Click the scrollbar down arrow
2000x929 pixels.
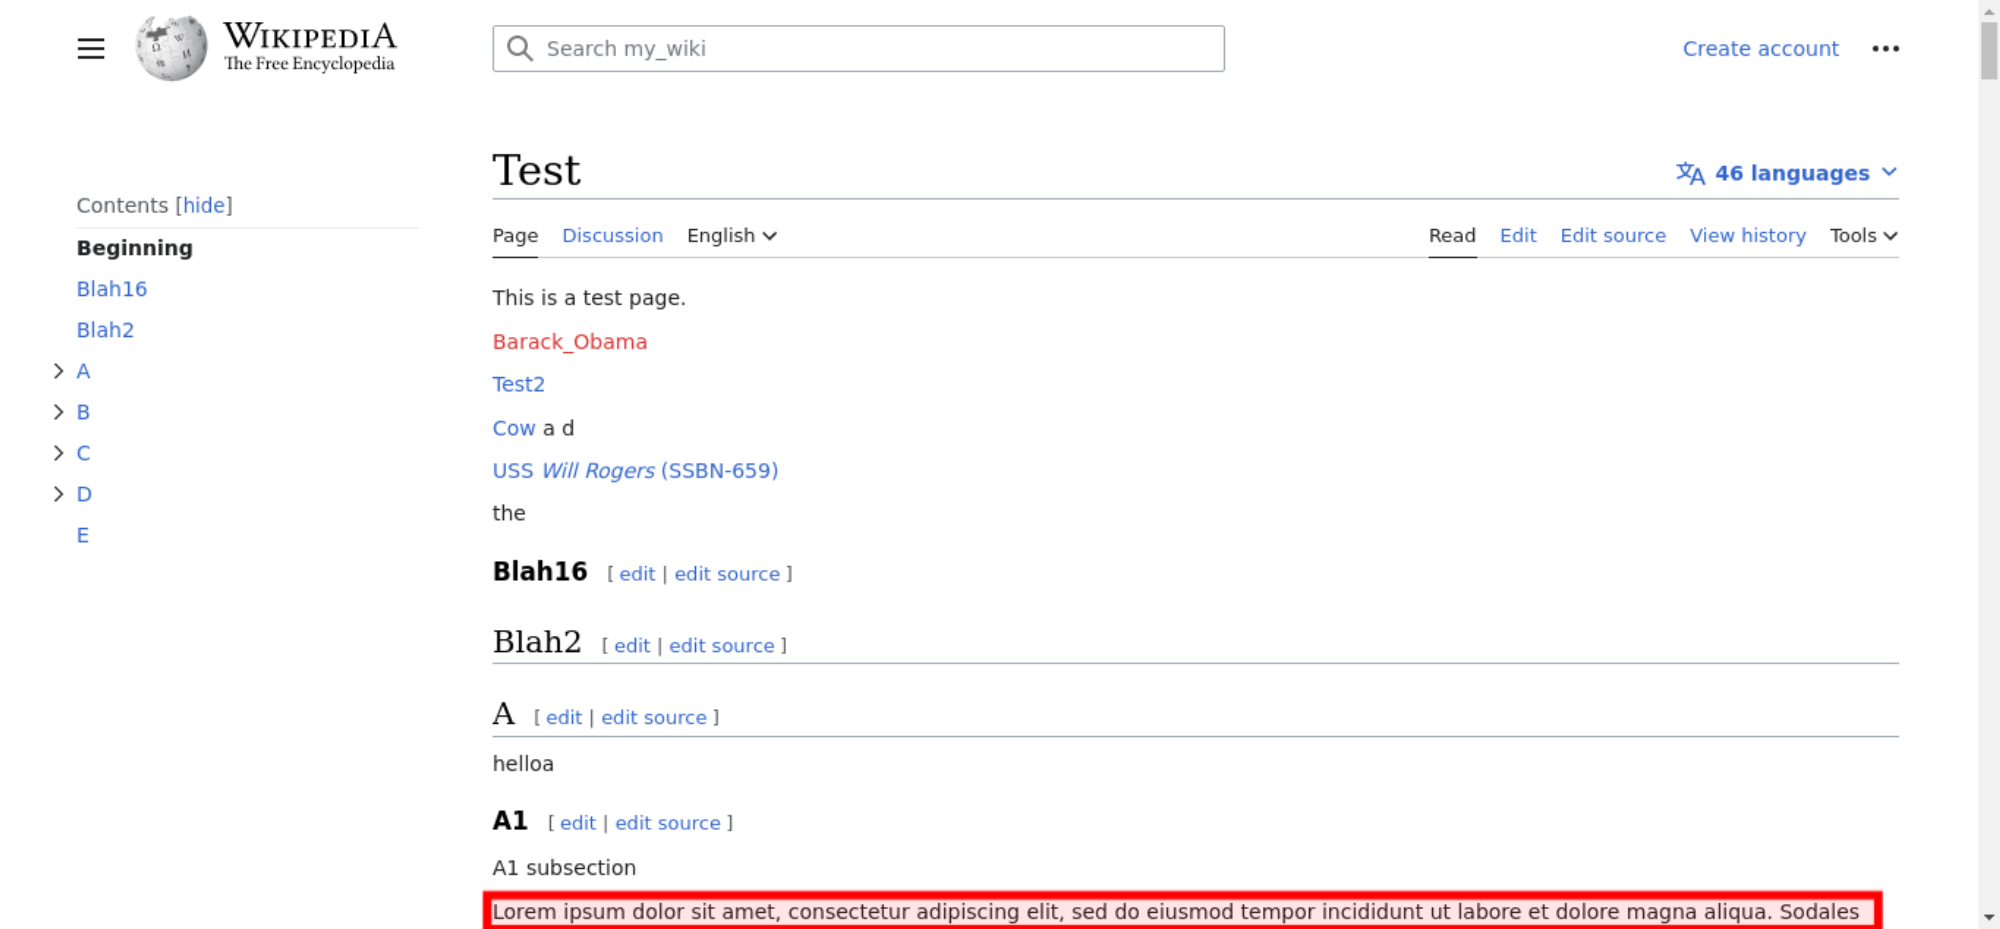[x=1988, y=917]
